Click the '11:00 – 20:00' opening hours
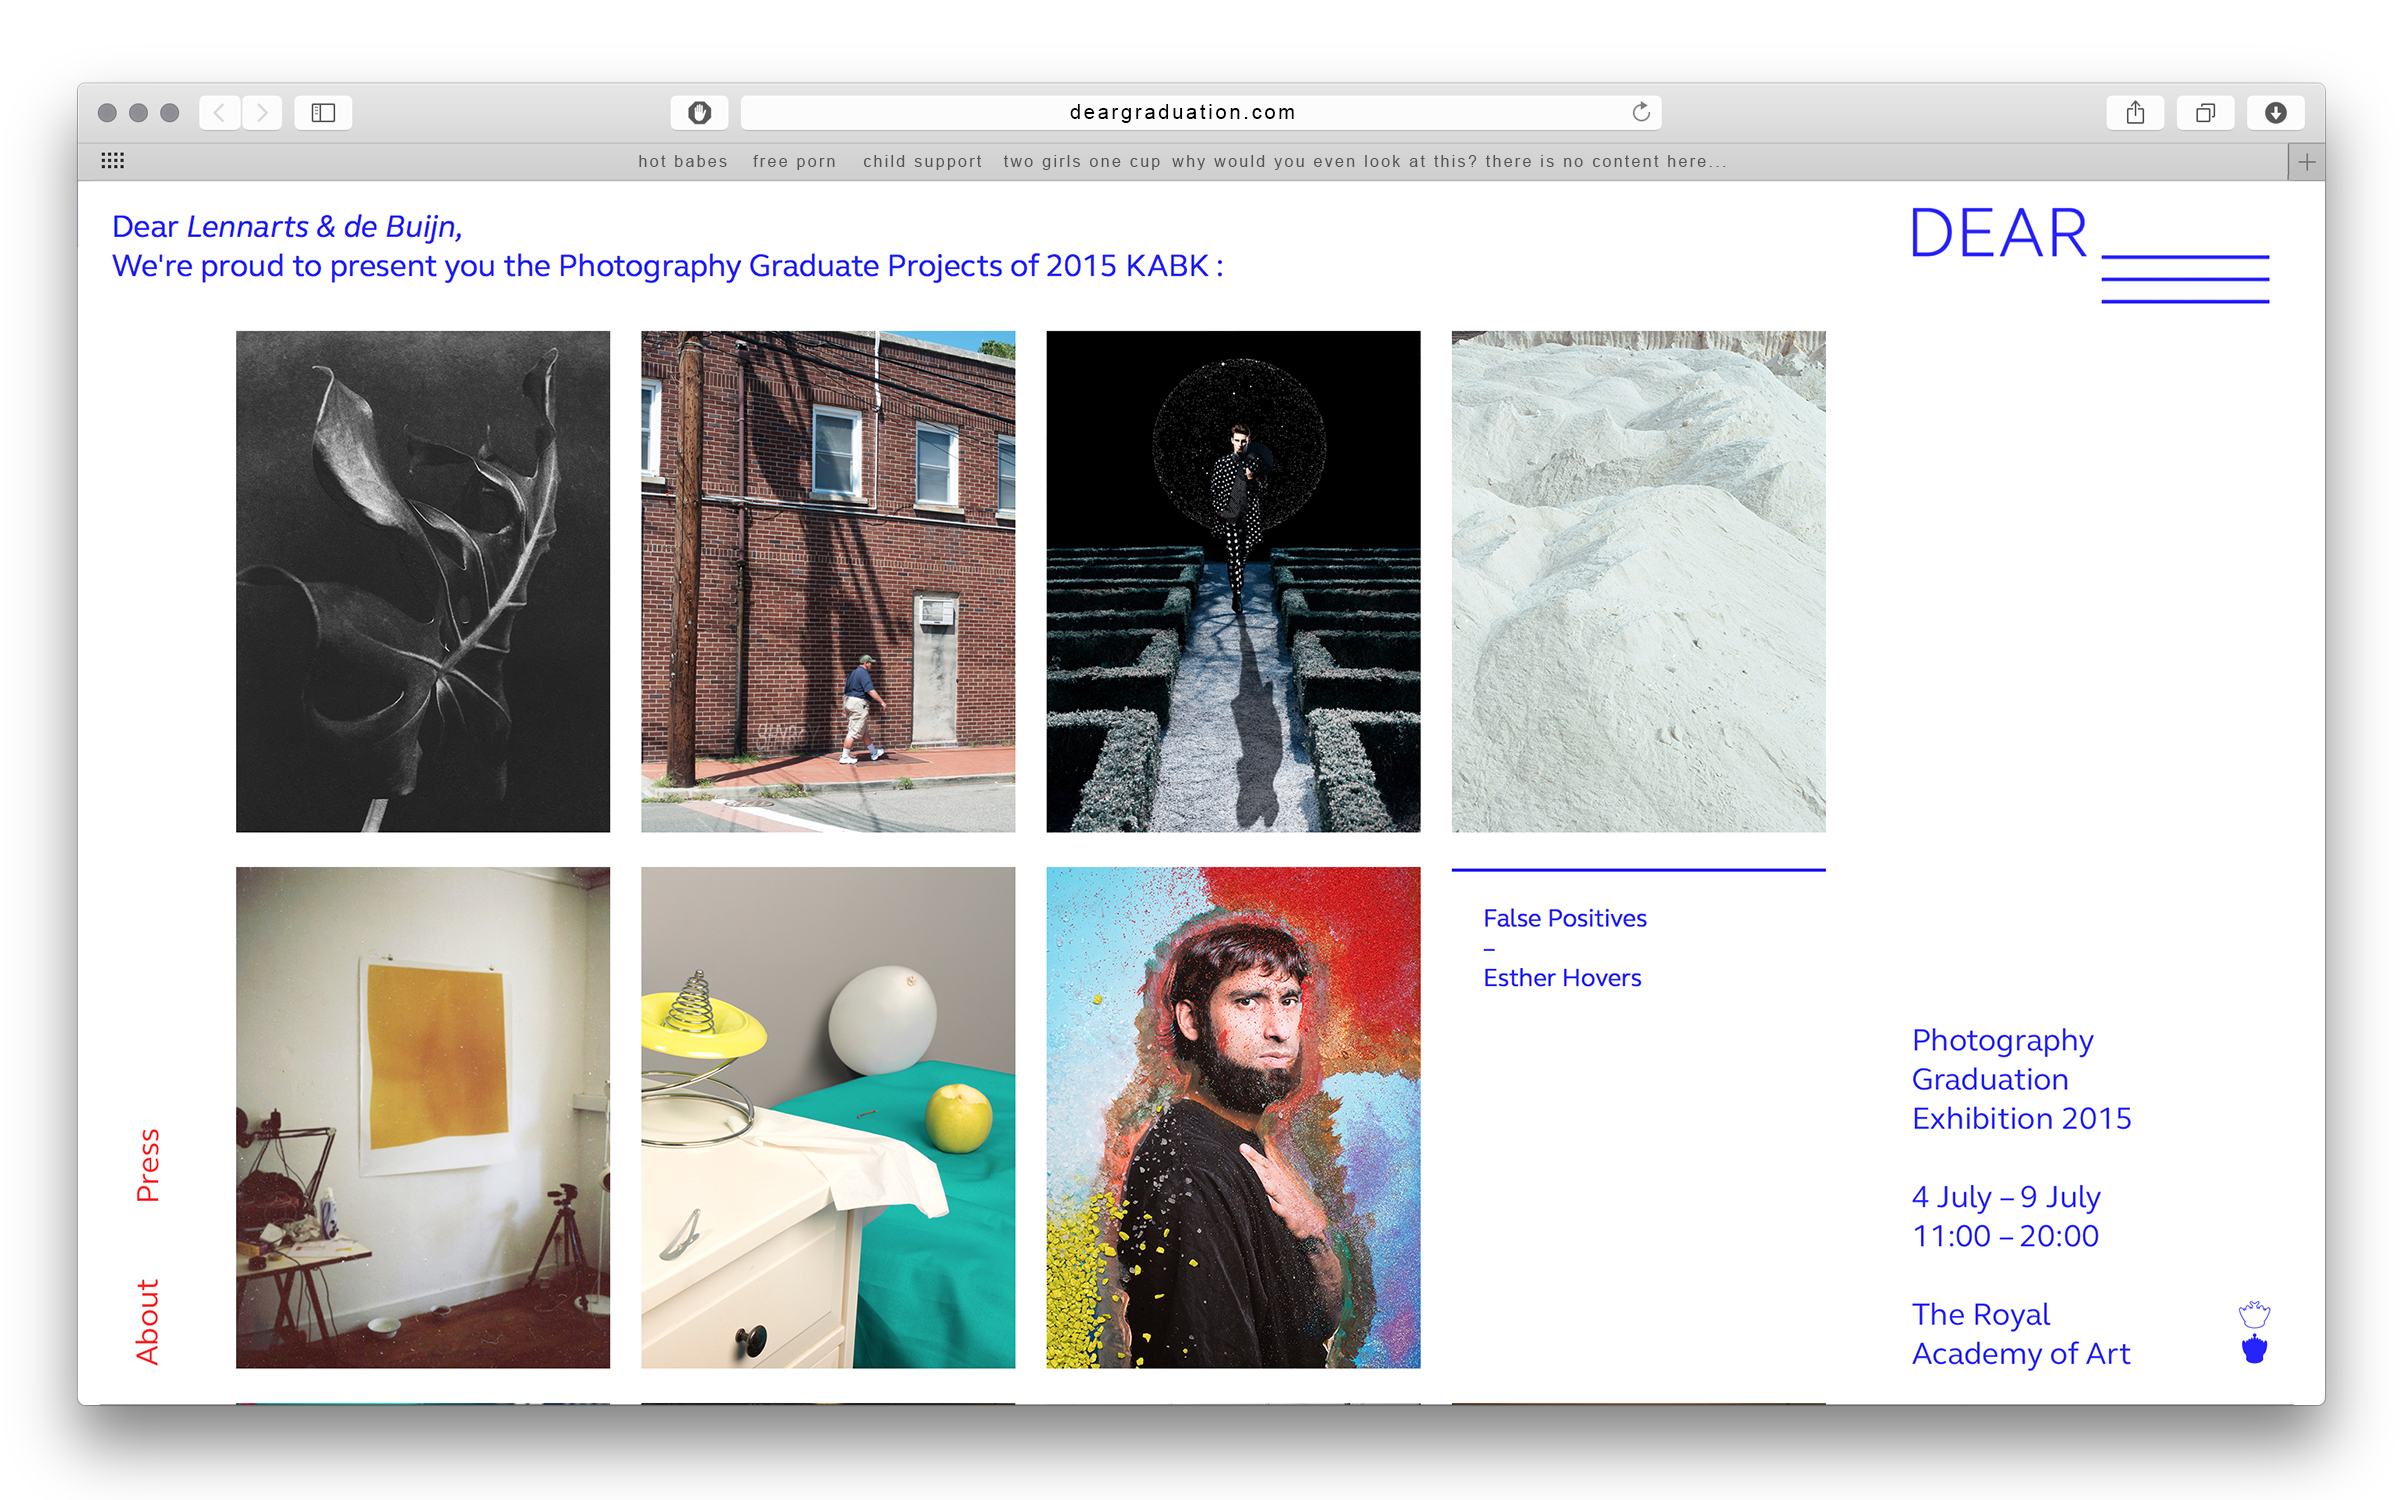The image size is (2400, 1500). coord(2005,1236)
